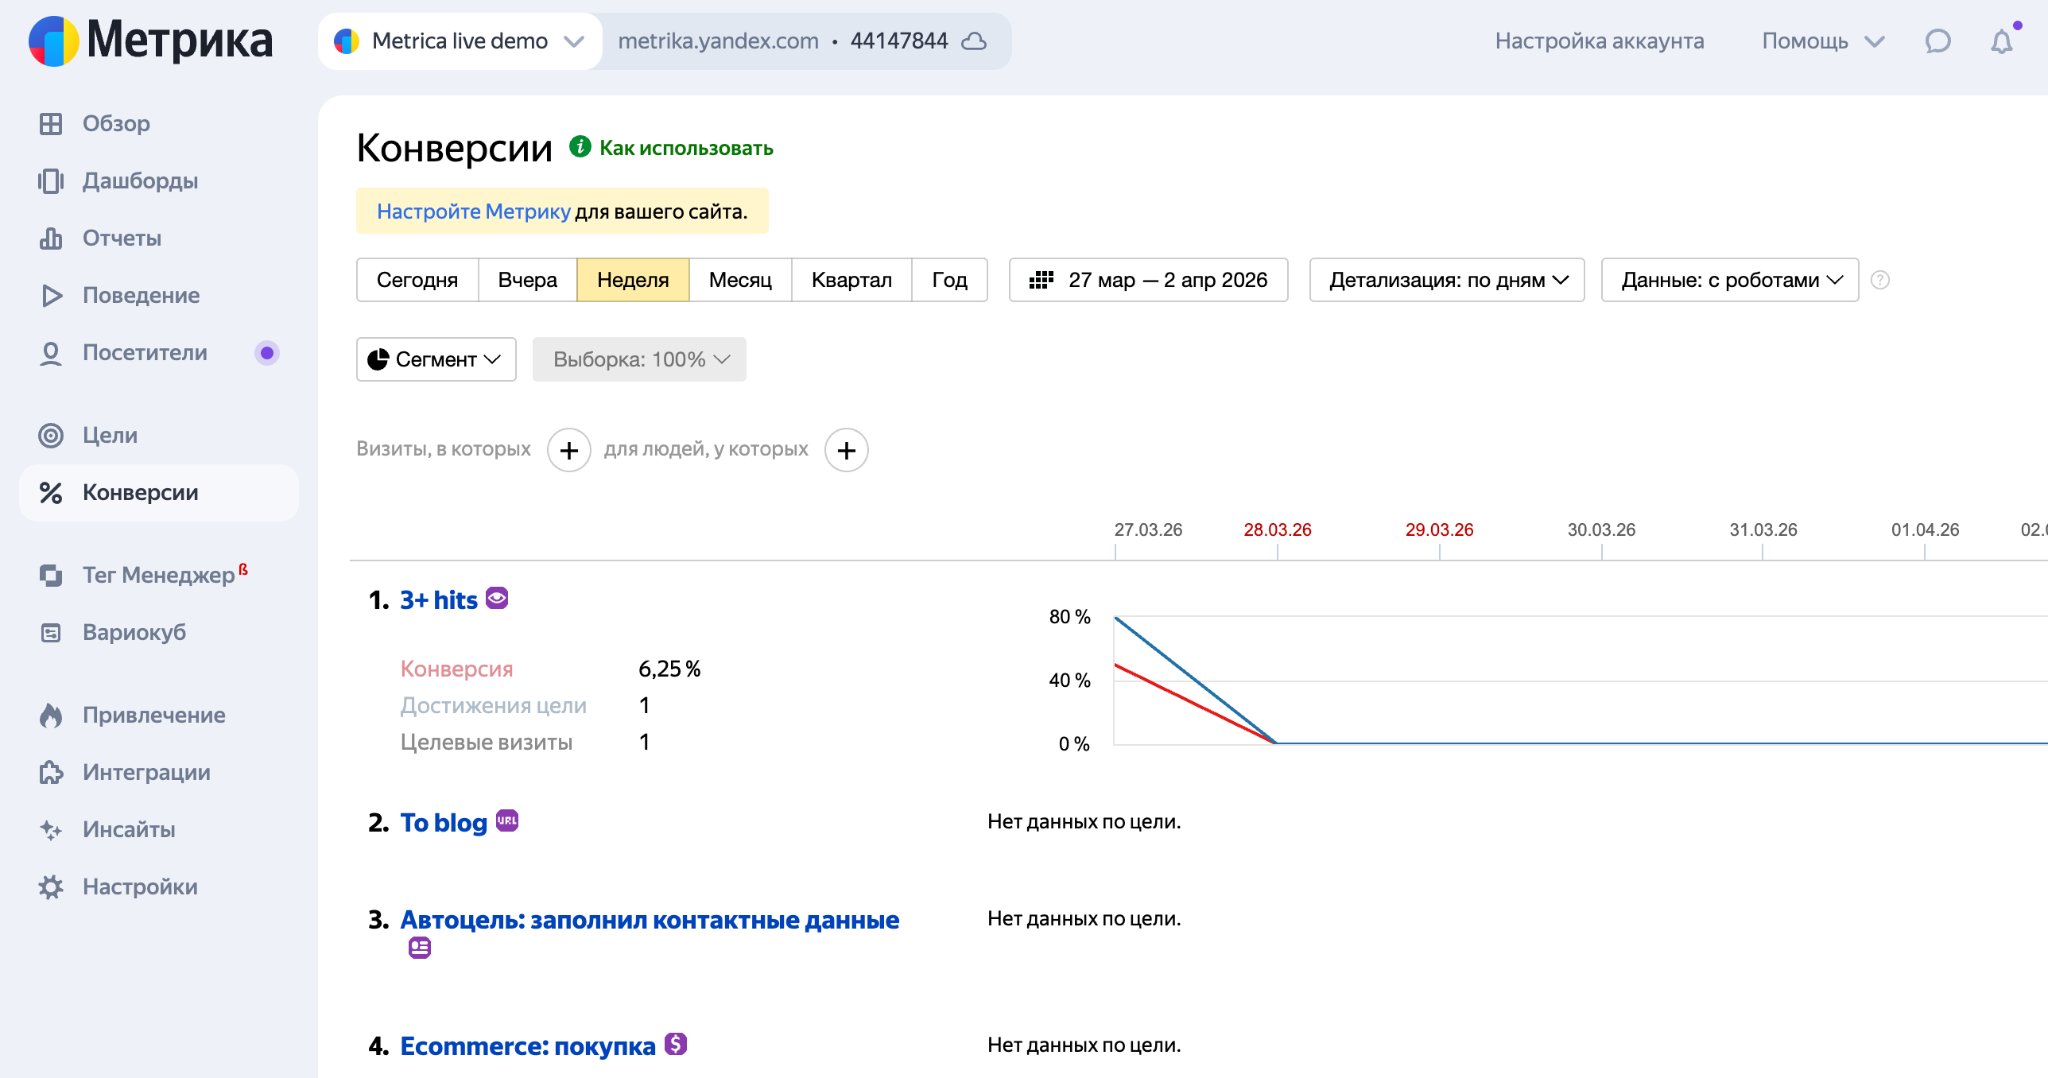Open the Сегмент dropdown
This screenshot has width=2048, height=1078.
[436, 359]
